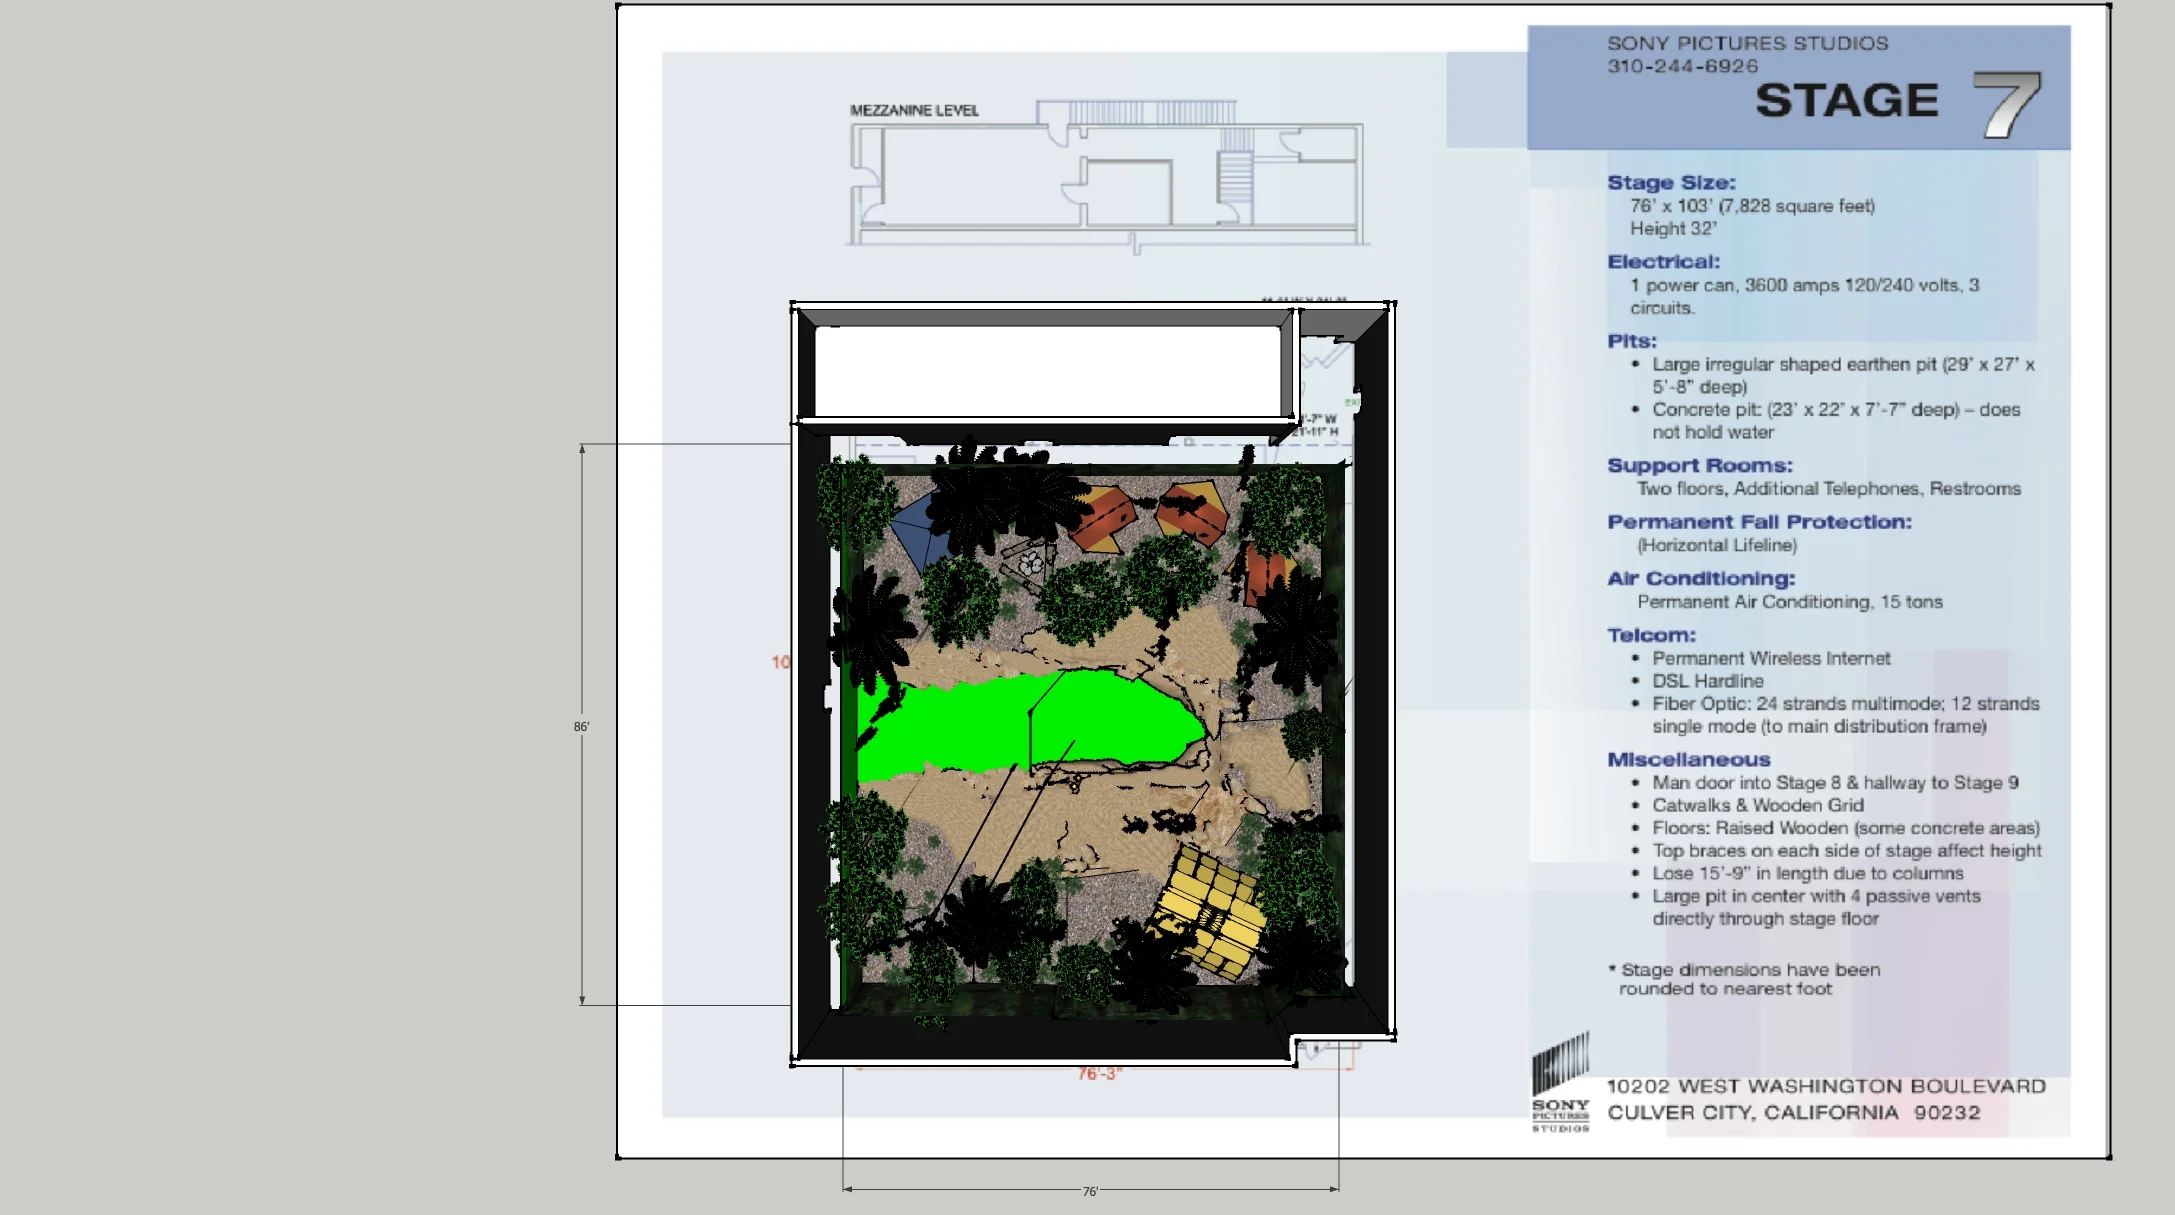Select the "Floors: Raised Wooden" bullet

coord(1846,828)
